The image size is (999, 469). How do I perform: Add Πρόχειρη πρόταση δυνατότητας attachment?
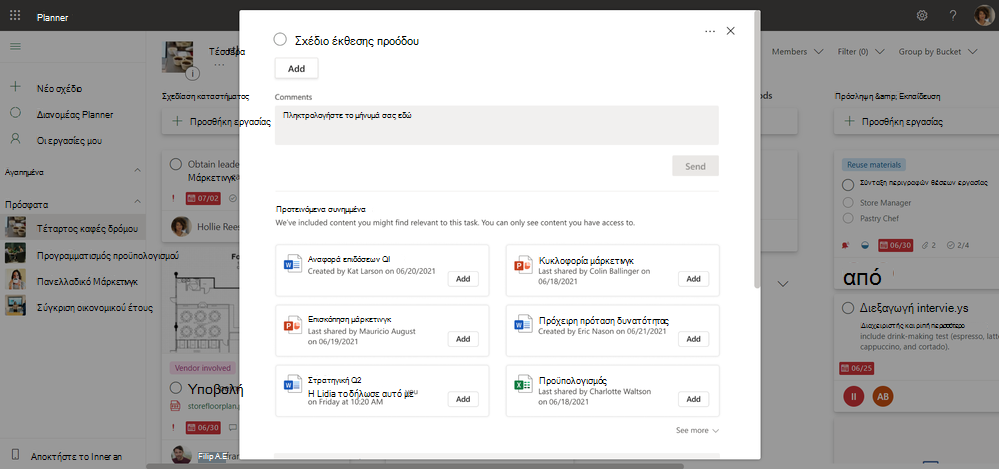tap(693, 339)
